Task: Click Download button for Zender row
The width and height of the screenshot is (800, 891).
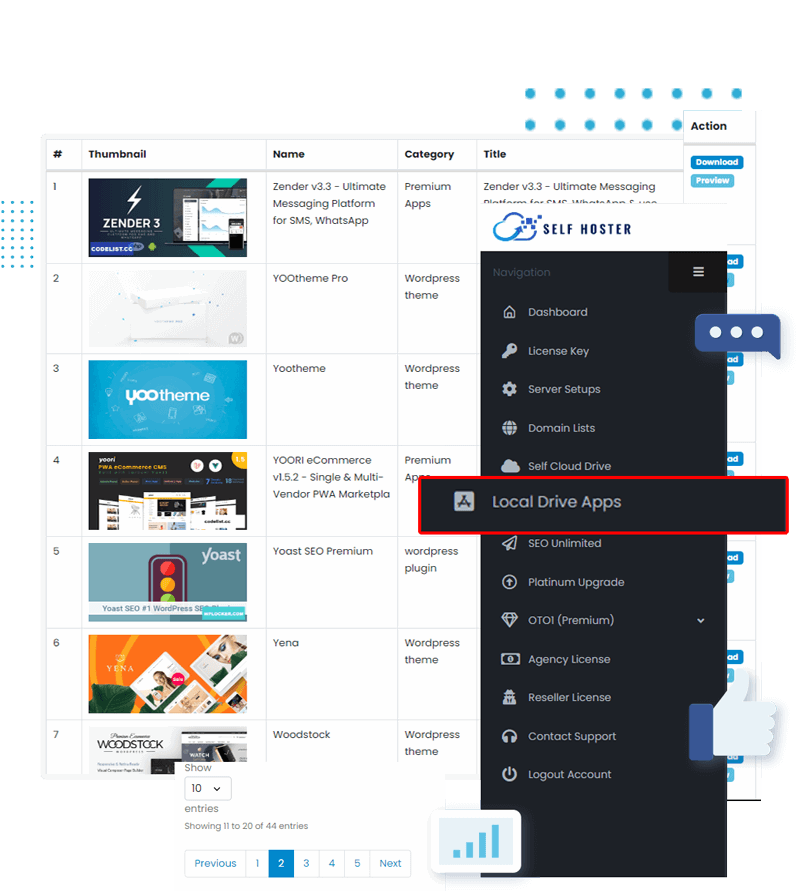Action: pyautogui.click(x=716, y=162)
